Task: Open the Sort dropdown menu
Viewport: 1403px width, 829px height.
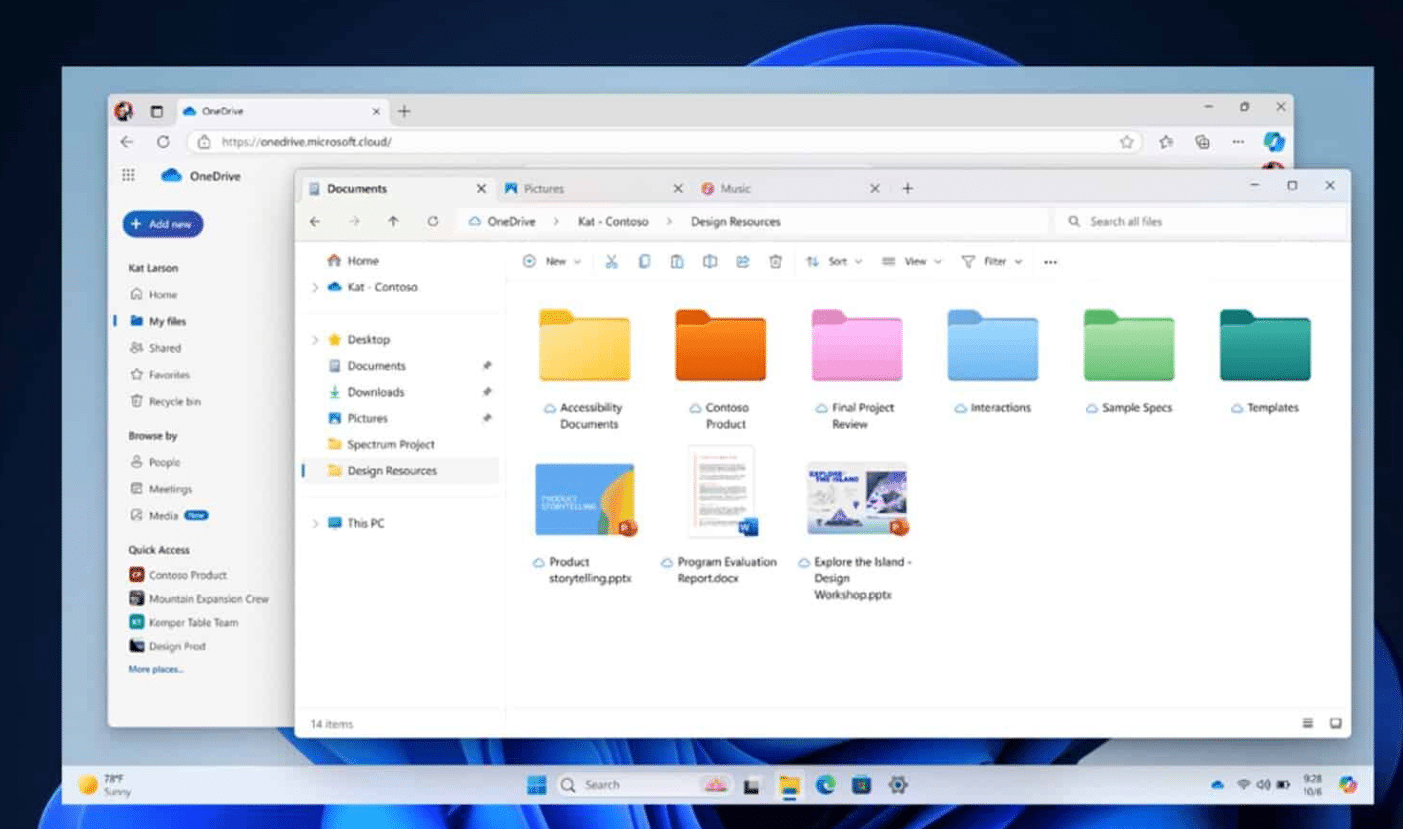Action: click(834, 262)
